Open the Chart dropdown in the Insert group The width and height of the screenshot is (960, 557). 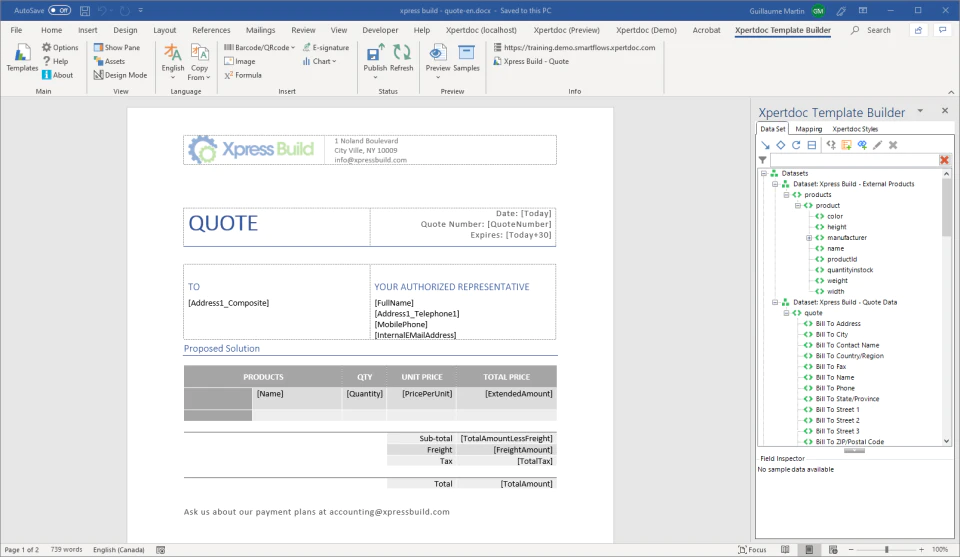click(x=319, y=61)
